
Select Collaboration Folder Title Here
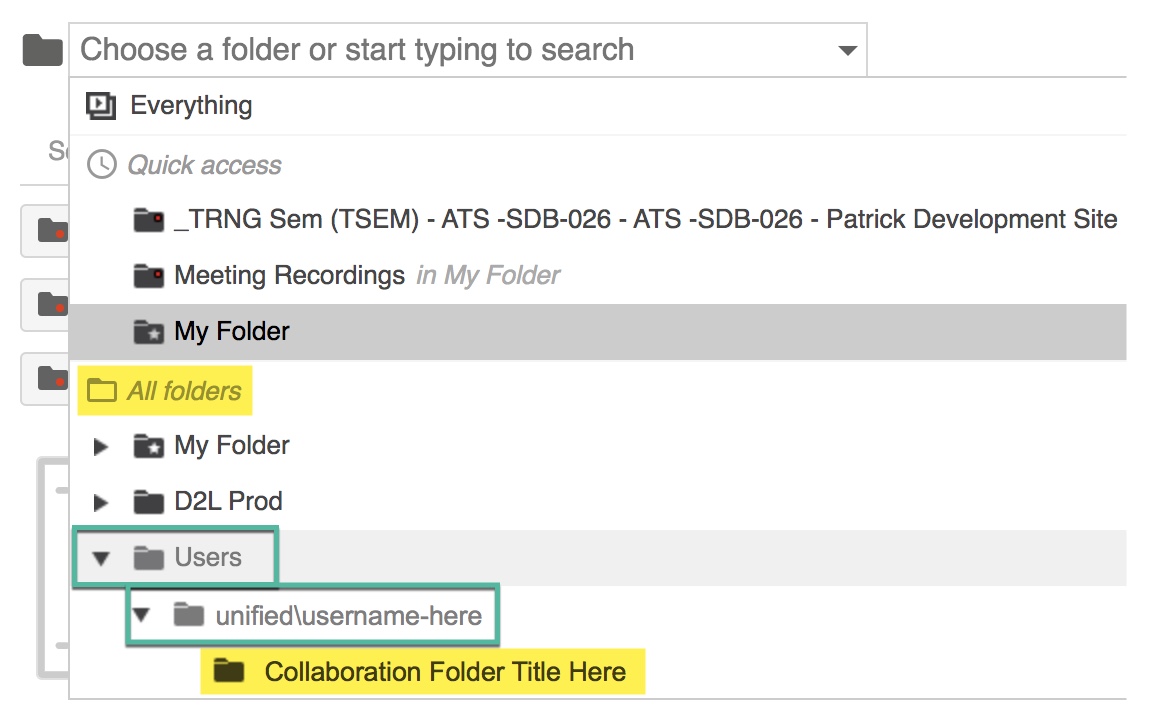tap(445, 671)
